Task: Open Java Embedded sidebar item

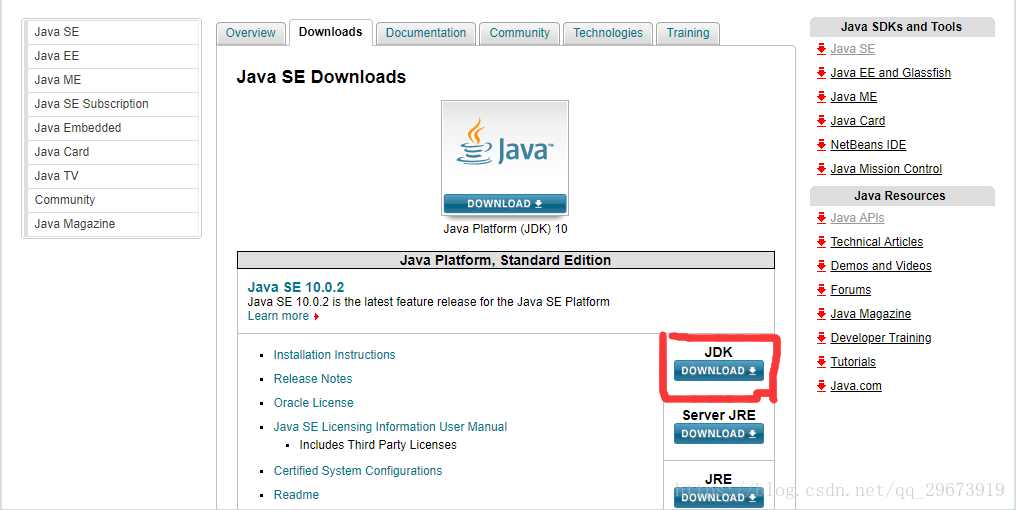Action: [x=111, y=128]
